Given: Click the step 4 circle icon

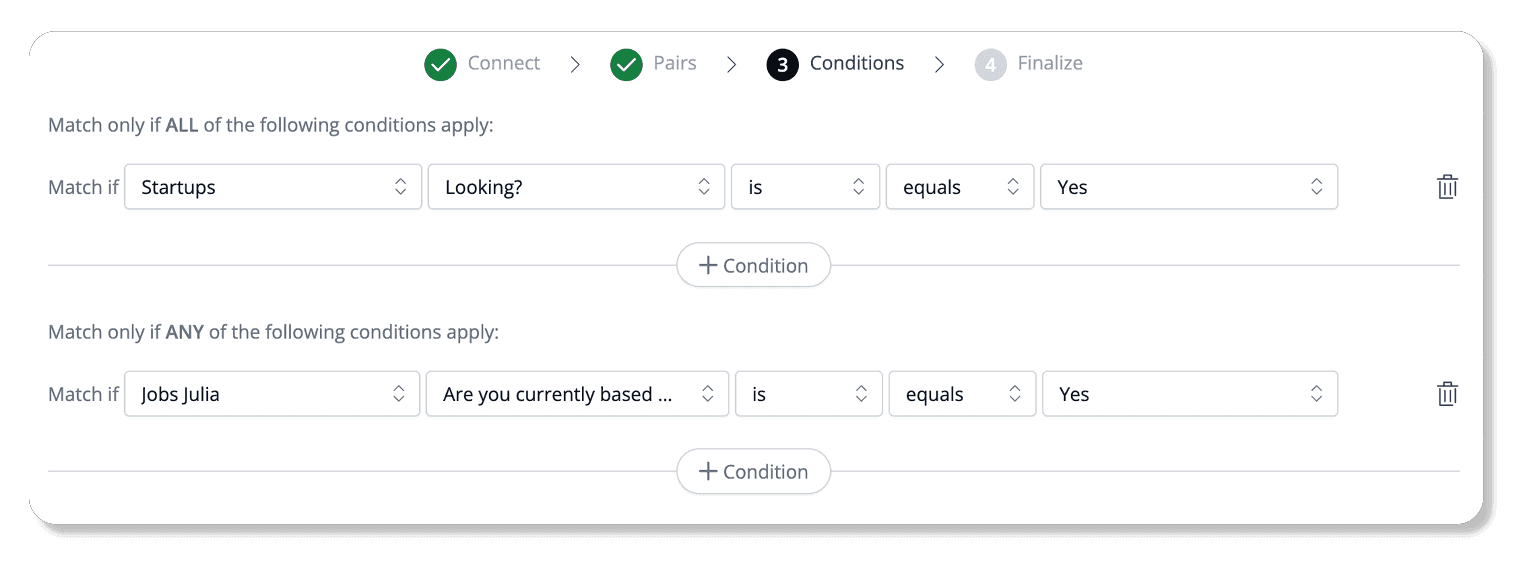Looking at the screenshot, I should tap(990, 65).
